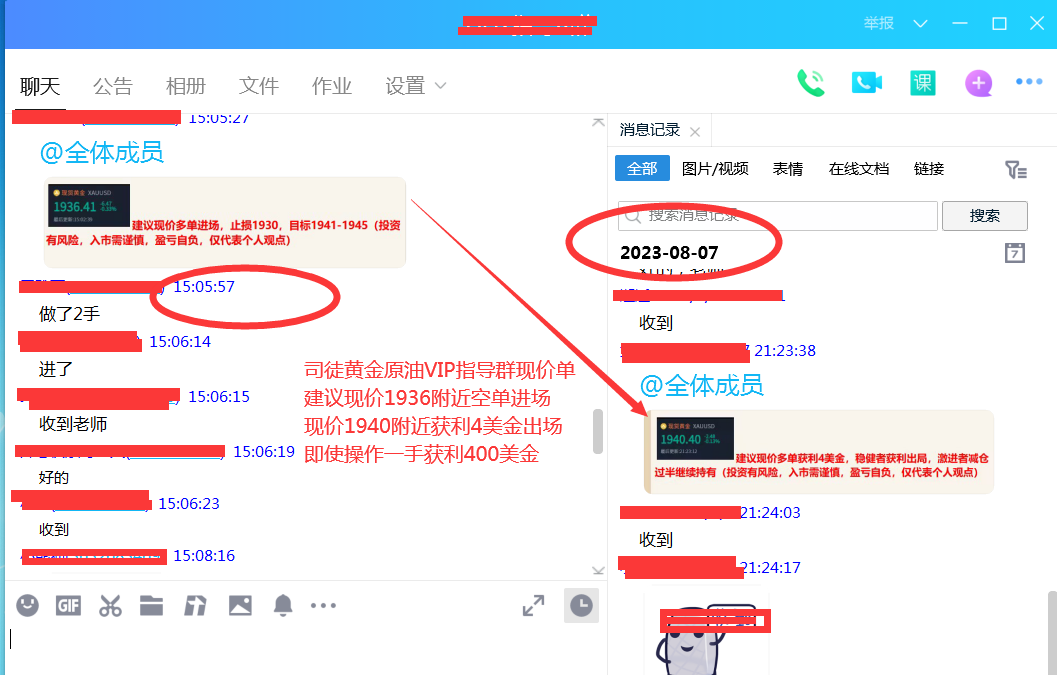The height and width of the screenshot is (675, 1057).
Task: Jump to top of chat arrow
Action: click(598, 122)
